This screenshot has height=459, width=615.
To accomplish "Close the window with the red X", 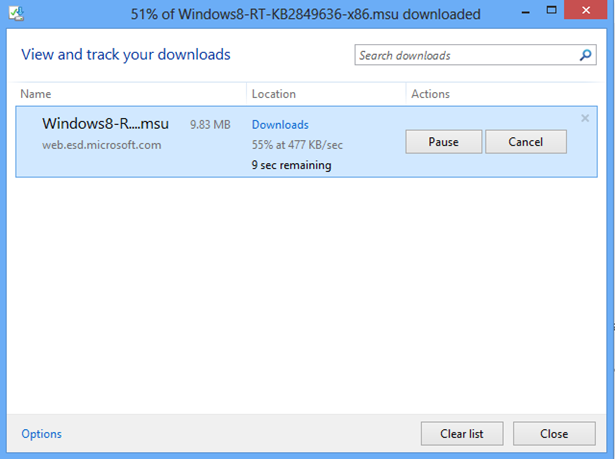I will point(586,10).
